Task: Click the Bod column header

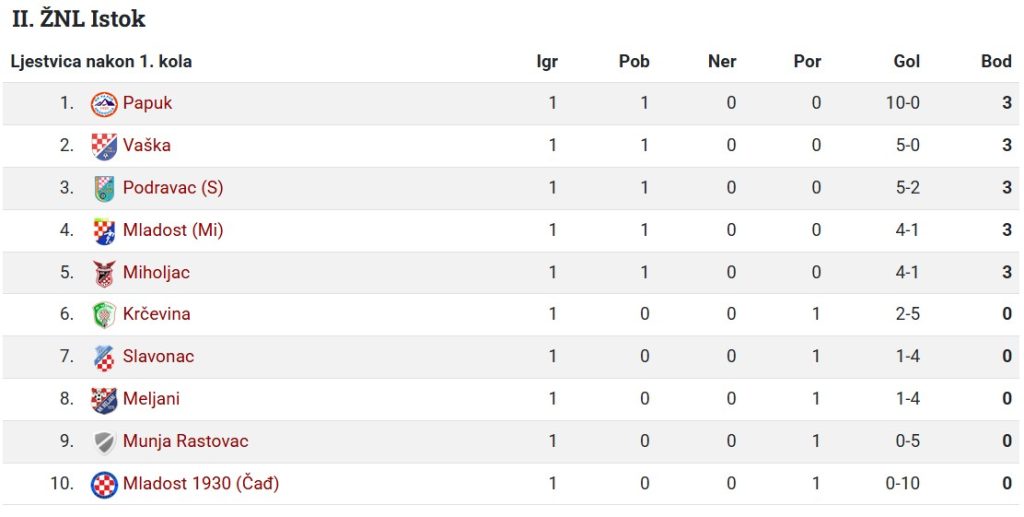Action: (997, 61)
